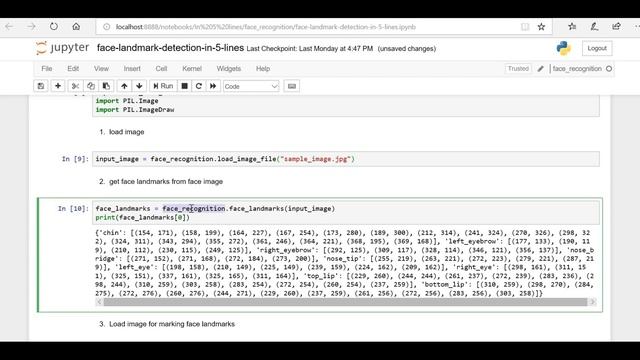Image resolution: width=640 pixels, height=360 pixels.
Task: Go forward with the browser forward arrow
Action: coord(31,27)
